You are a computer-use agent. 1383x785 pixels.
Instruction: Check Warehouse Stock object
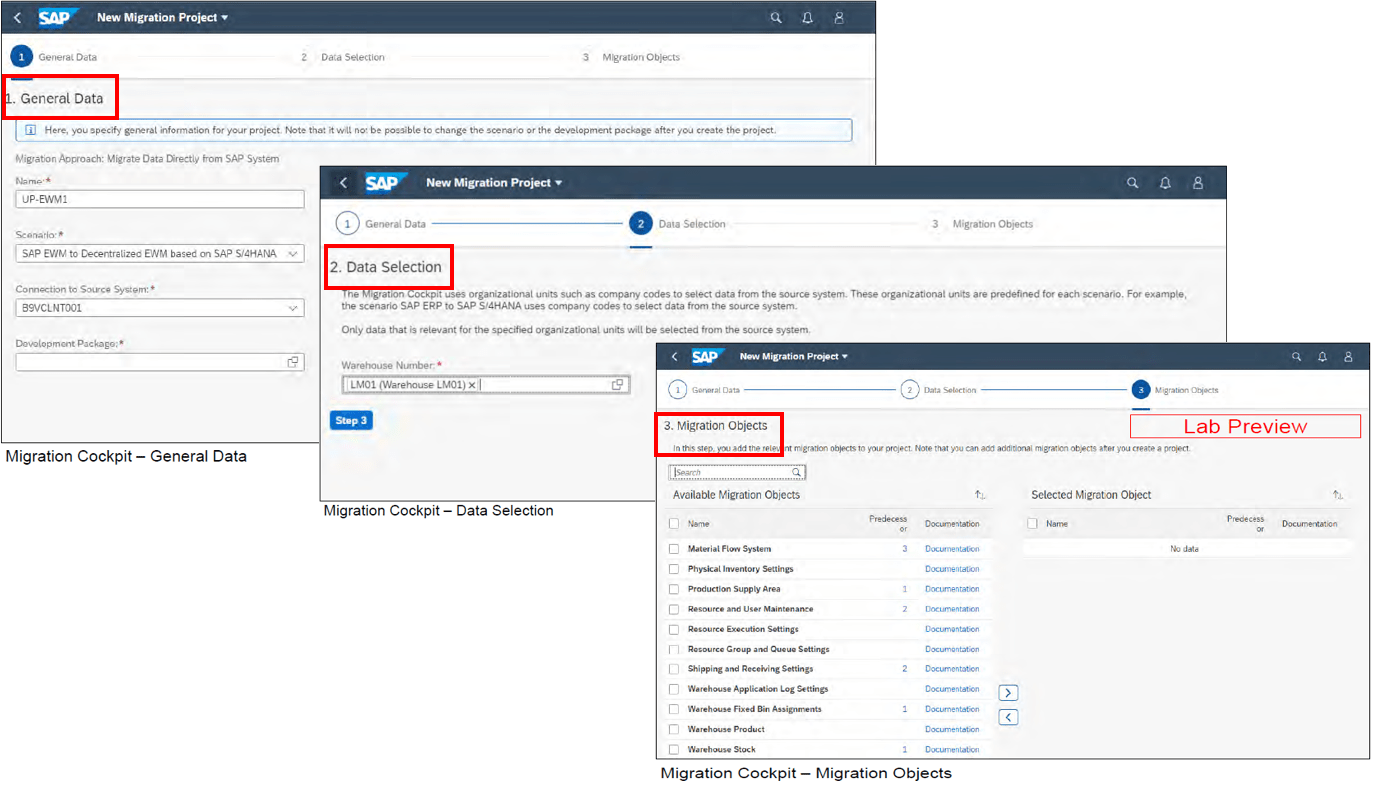[674, 749]
